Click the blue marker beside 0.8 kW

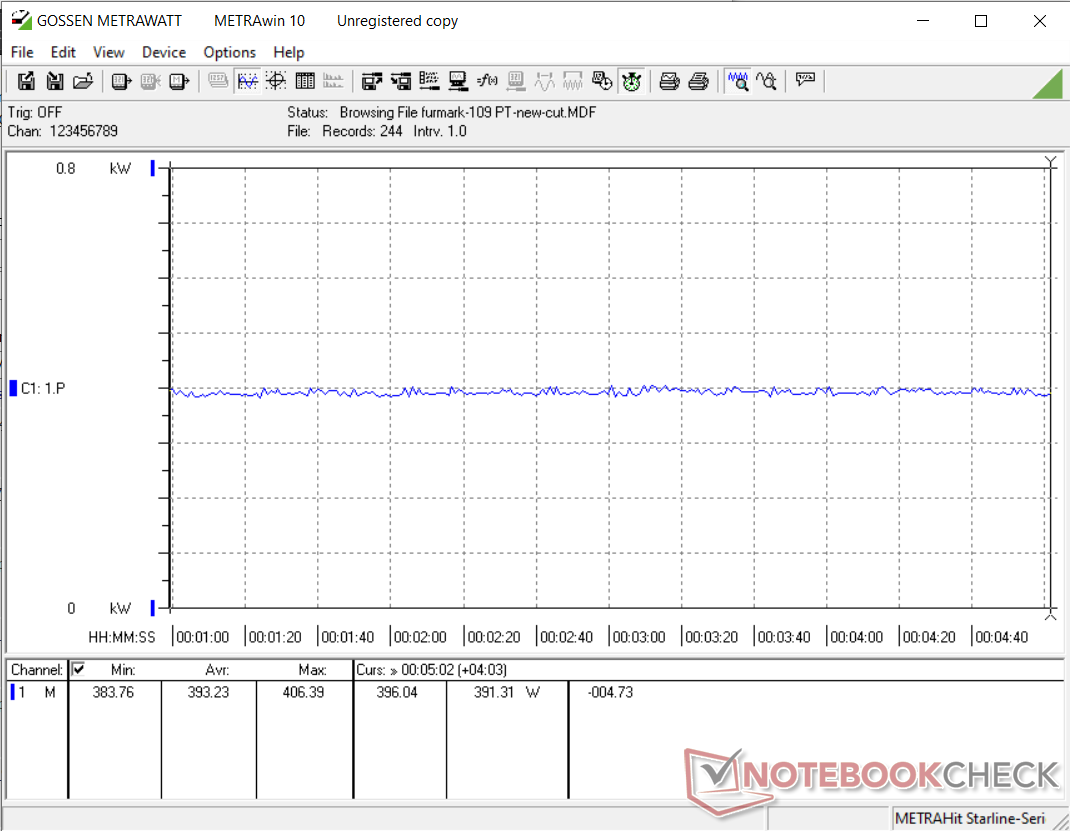coord(153,169)
